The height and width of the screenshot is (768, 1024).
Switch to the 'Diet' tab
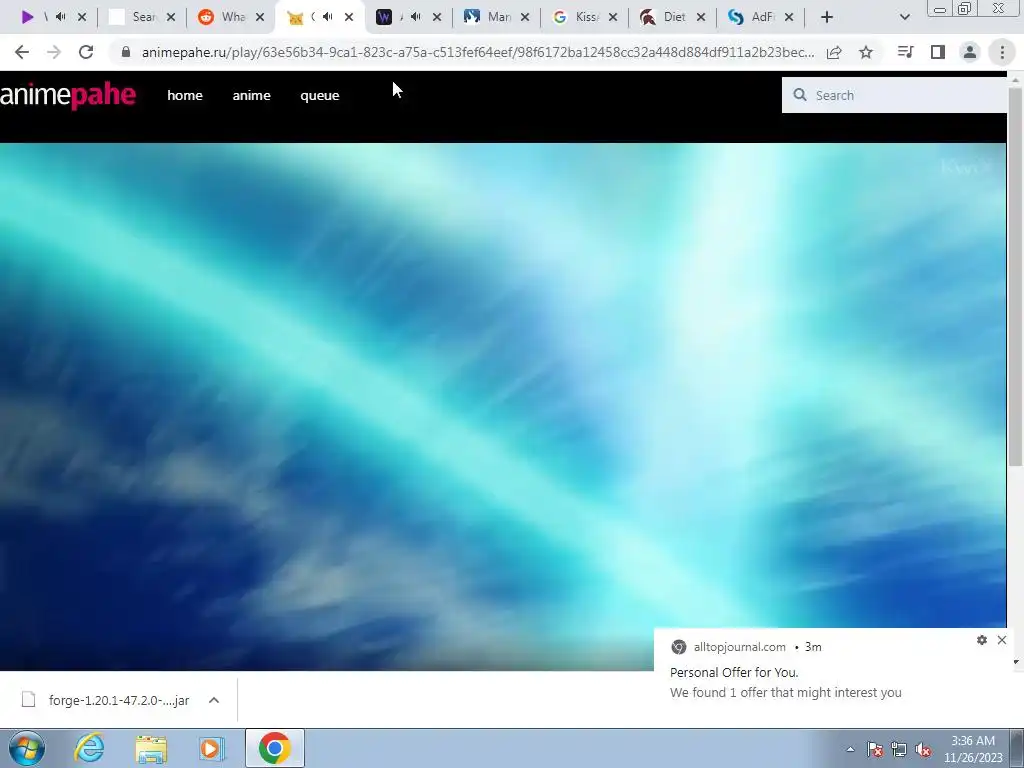tap(664, 17)
